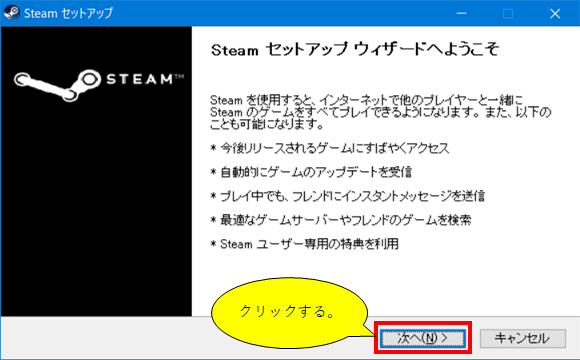Click the インスタントメッセージを送信 bullet line

[347, 196]
